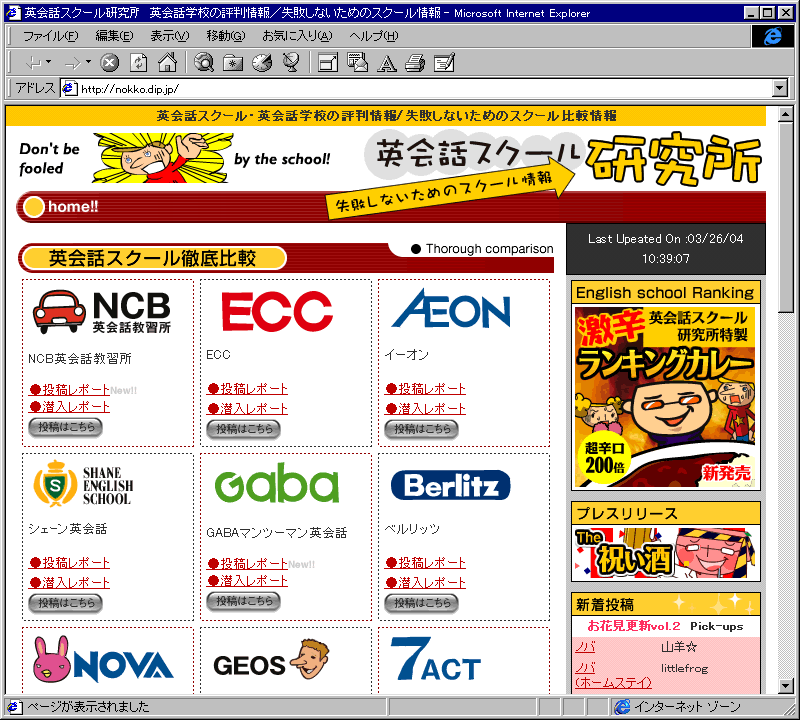Click the green Gaba logo
Image resolution: width=800 pixels, height=720 pixels.
[277, 482]
